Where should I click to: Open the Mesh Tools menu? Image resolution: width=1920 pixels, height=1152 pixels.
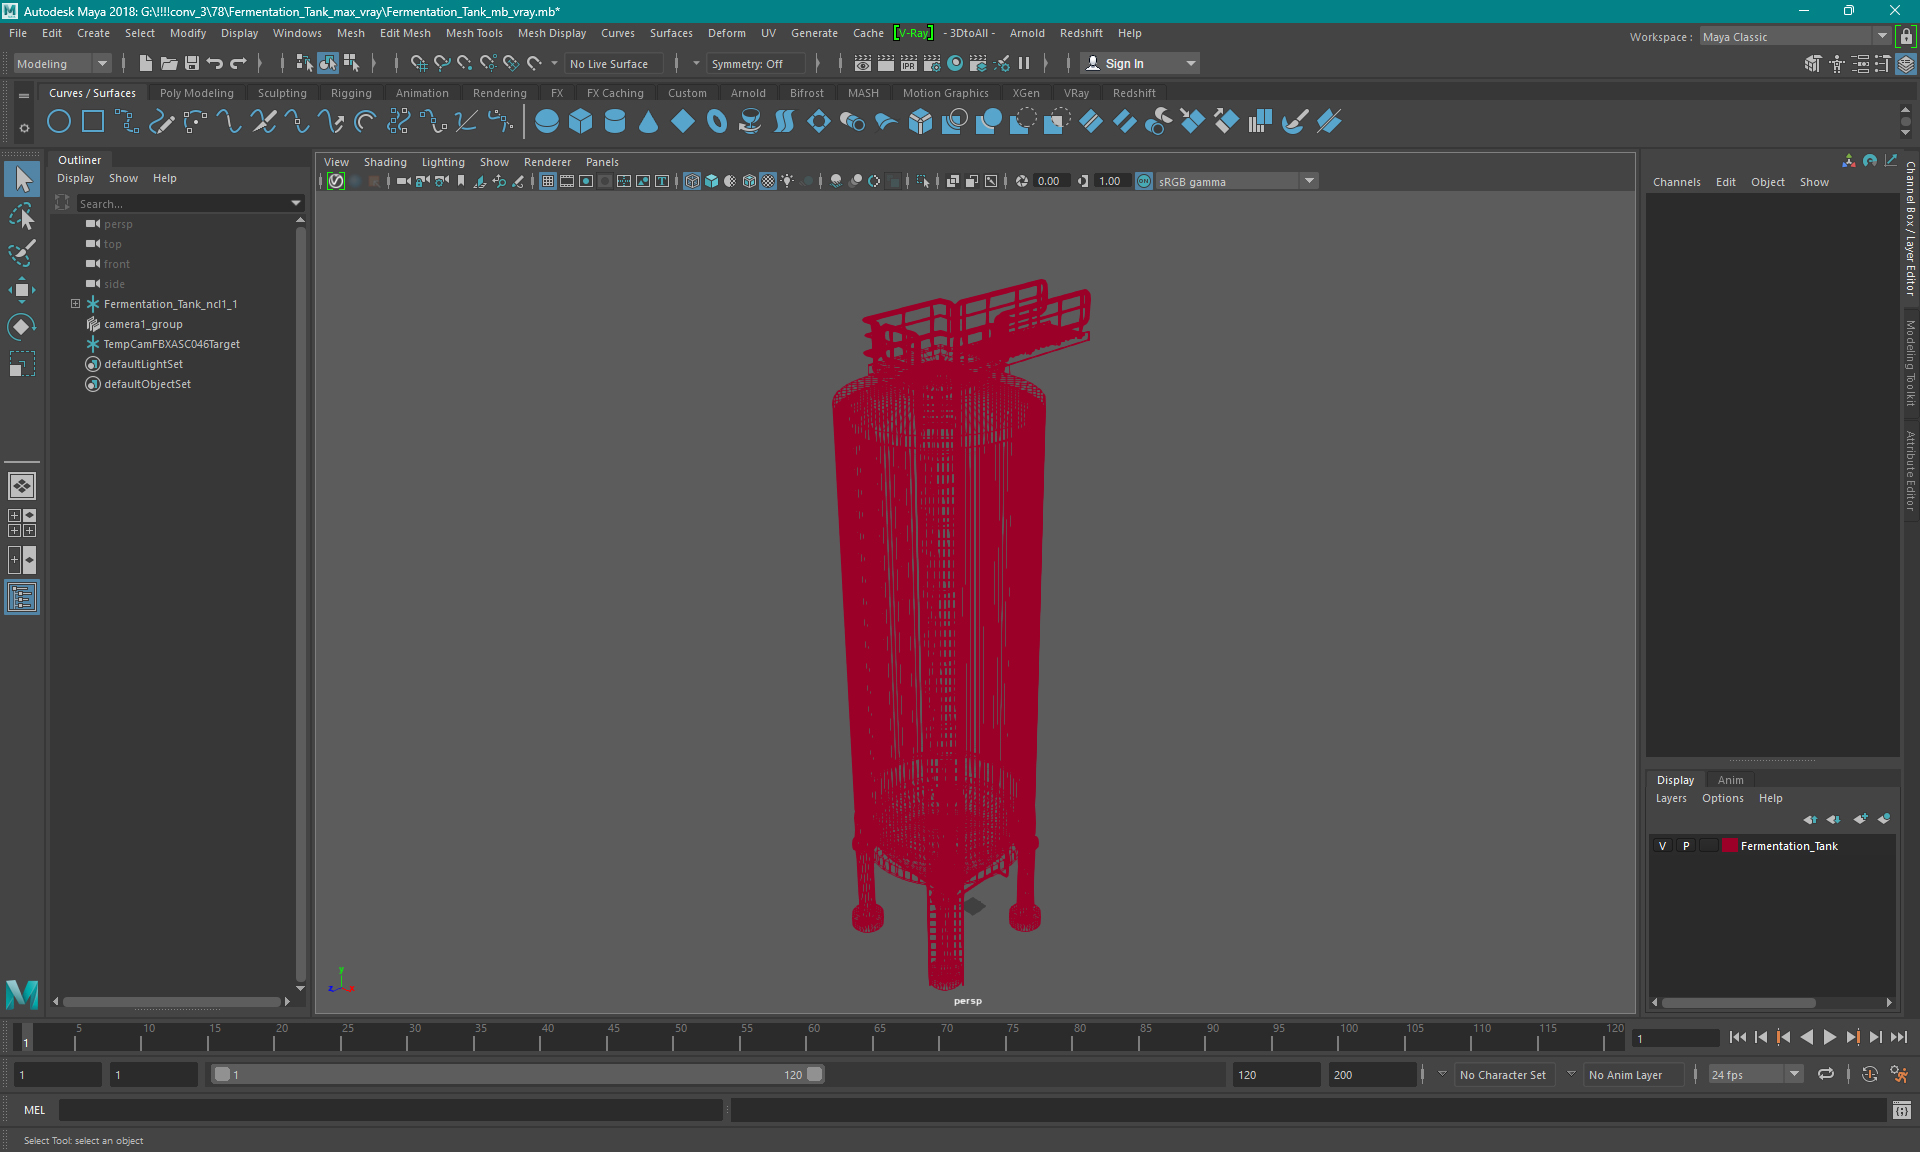(474, 33)
